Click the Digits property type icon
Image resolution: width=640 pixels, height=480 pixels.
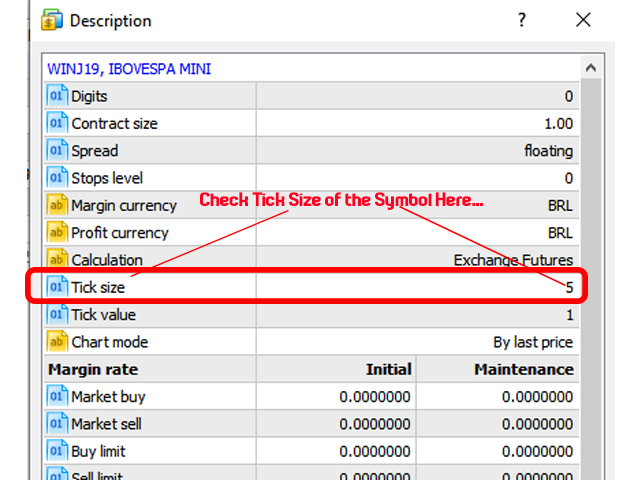click(57, 96)
